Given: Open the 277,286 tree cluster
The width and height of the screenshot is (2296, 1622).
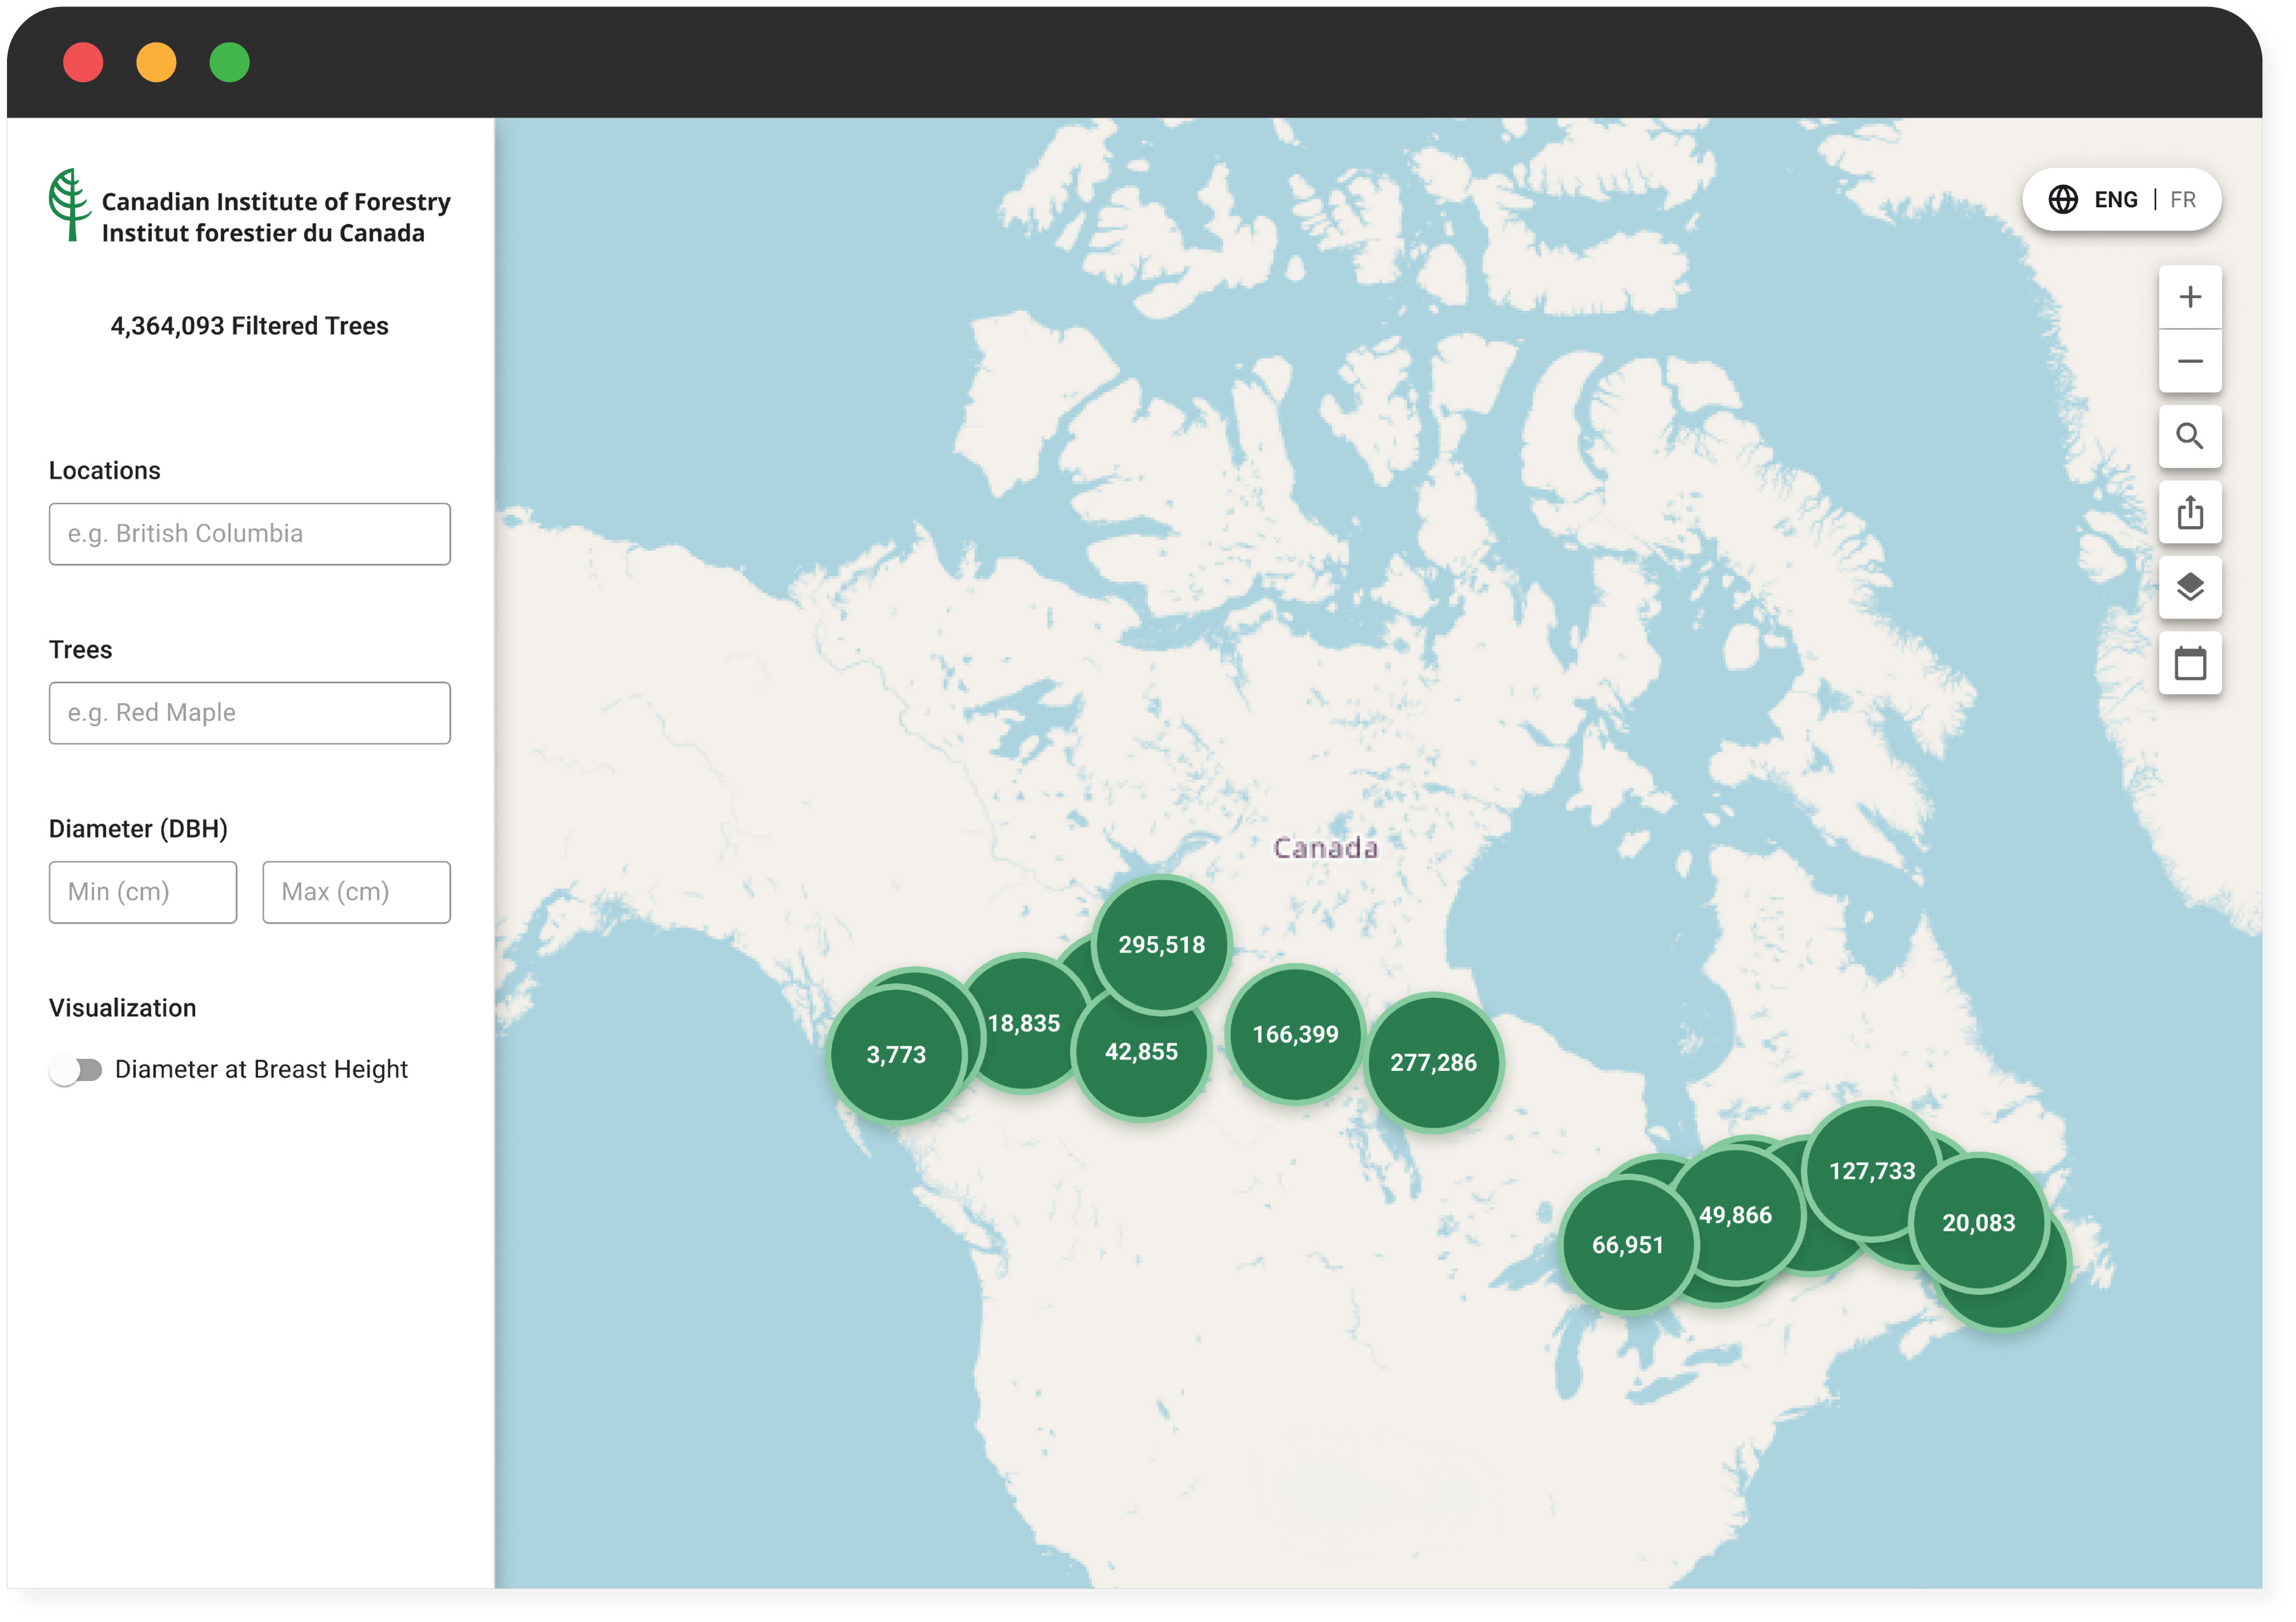Looking at the screenshot, I should click(1433, 1062).
